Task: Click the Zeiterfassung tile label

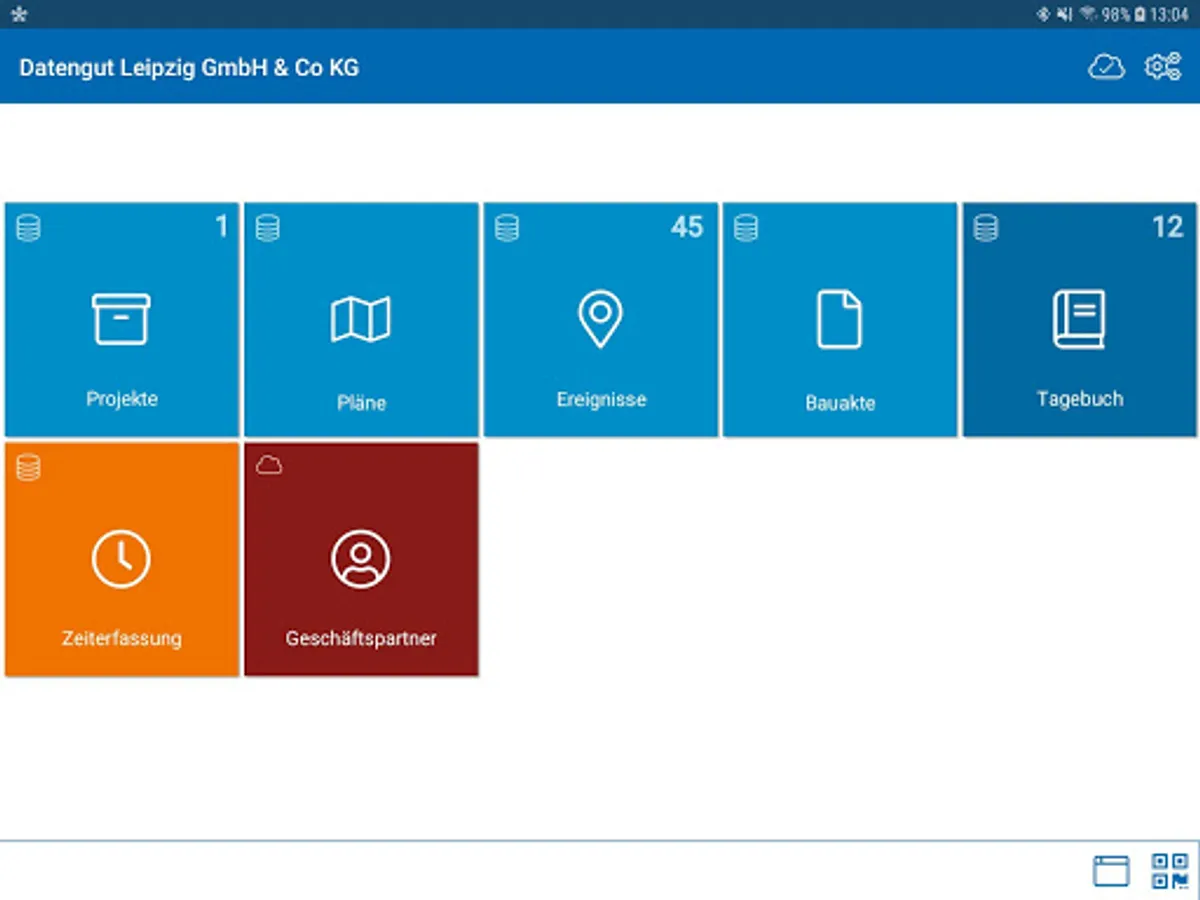Action: coord(122,638)
